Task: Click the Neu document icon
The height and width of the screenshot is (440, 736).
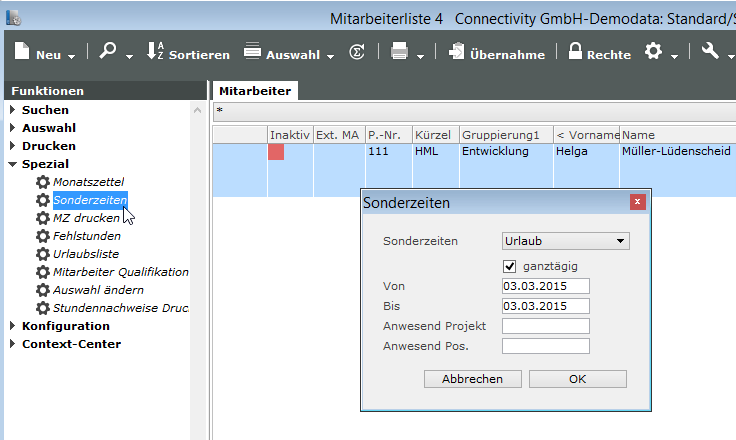Action: coord(22,52)
